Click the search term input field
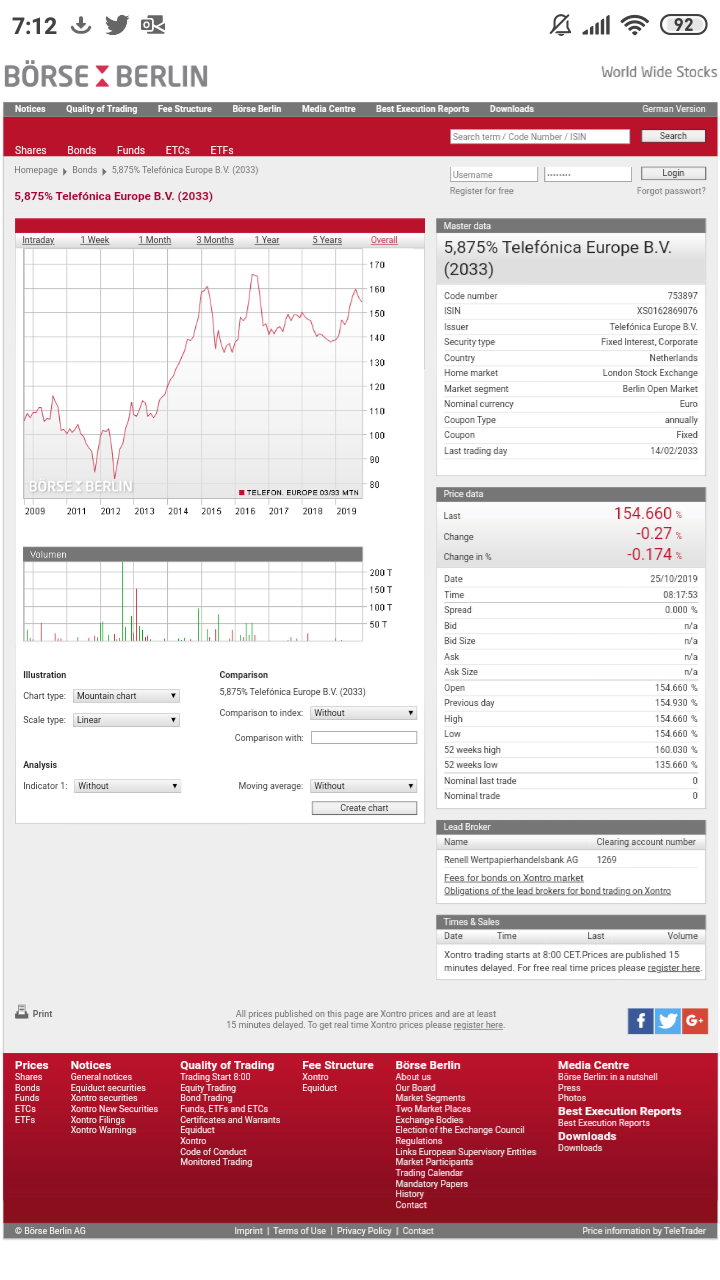 tap(540, 136)
